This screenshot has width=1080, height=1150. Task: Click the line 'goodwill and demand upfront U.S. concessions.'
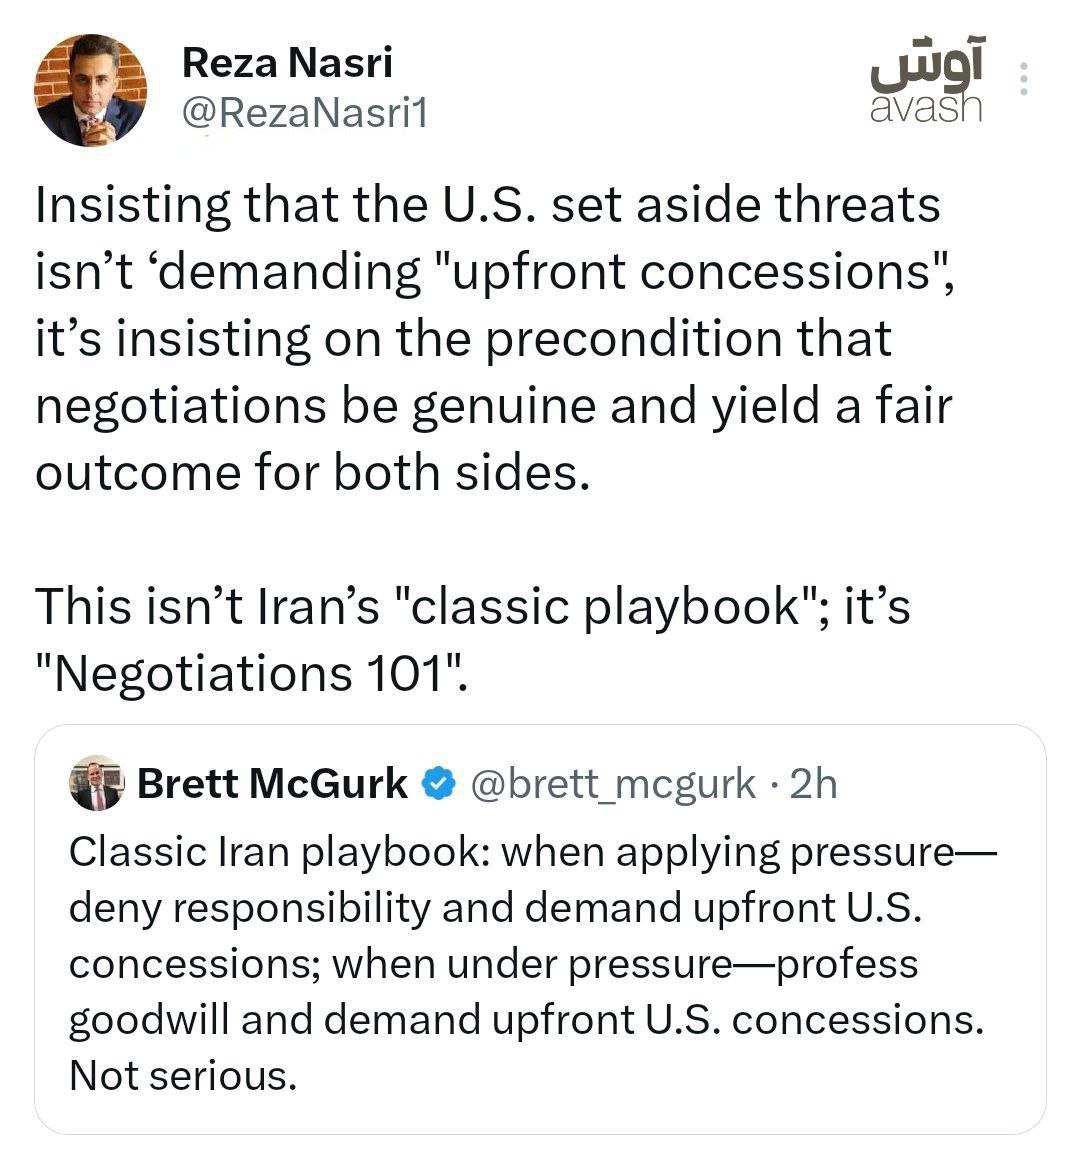[526, 1020]
